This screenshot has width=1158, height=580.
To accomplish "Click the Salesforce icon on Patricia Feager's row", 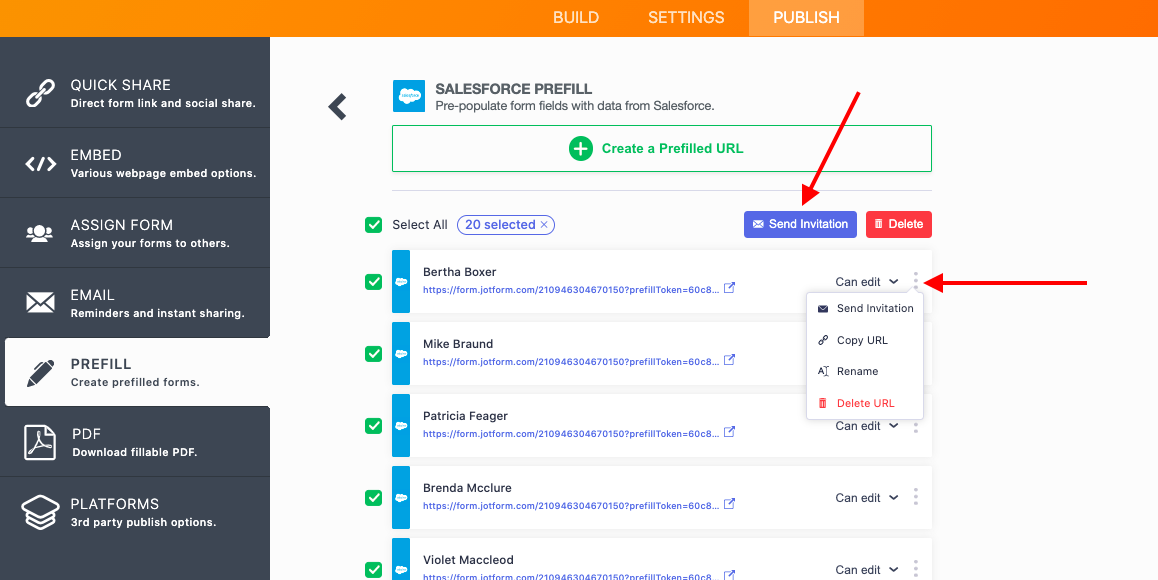I will tap(401, 426).
